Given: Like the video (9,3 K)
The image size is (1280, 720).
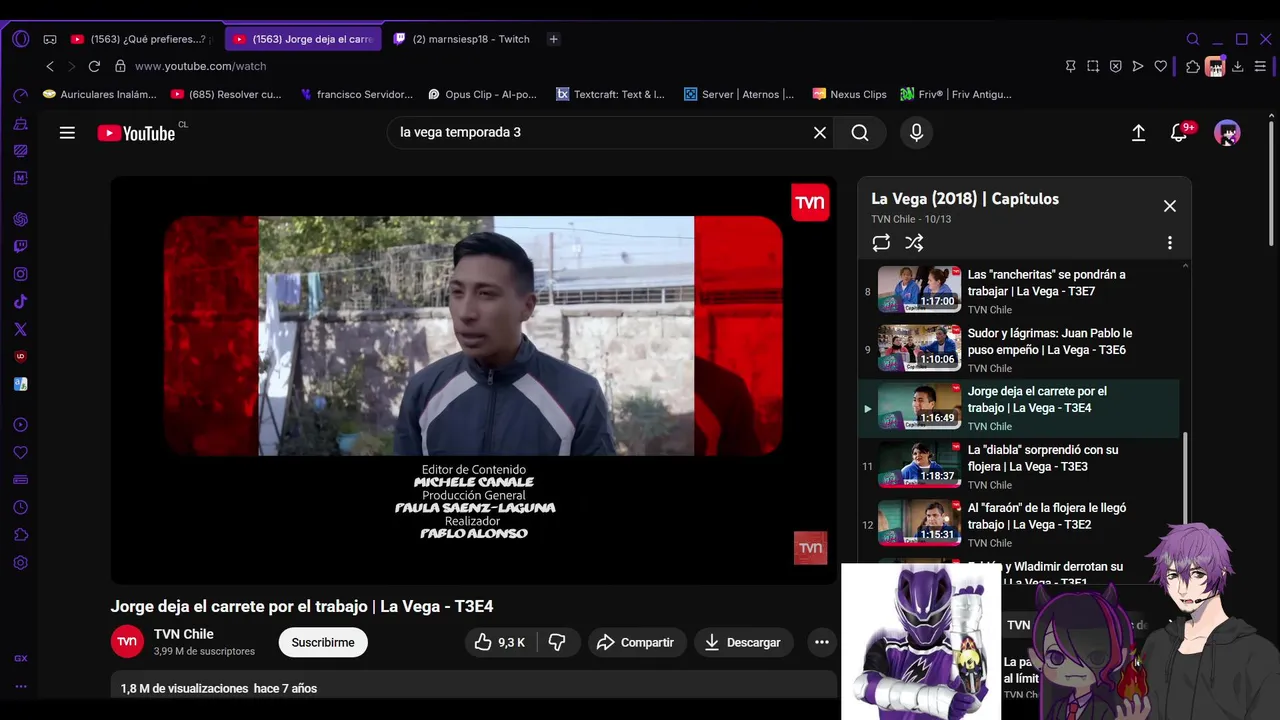Looking at the screenshot, I should [x=501, y=642].
